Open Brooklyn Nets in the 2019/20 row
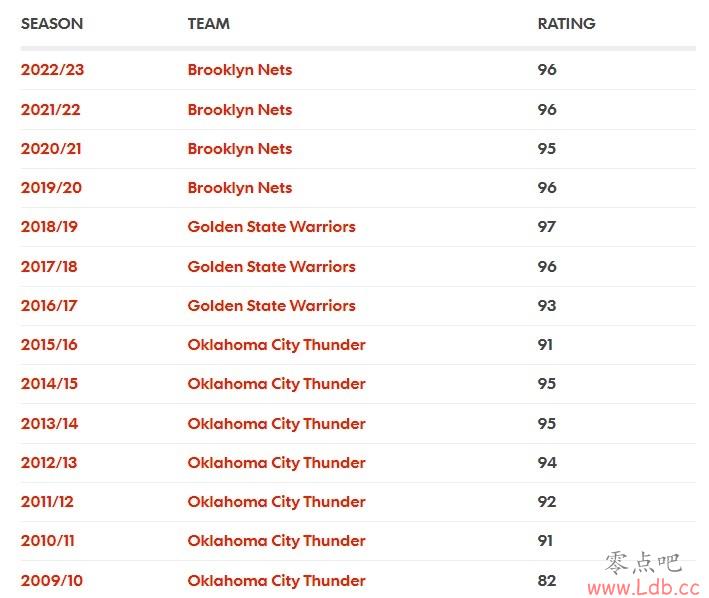The height and width of the screenshot is (598, 709). pyautogui.click(x=240, y=188)
